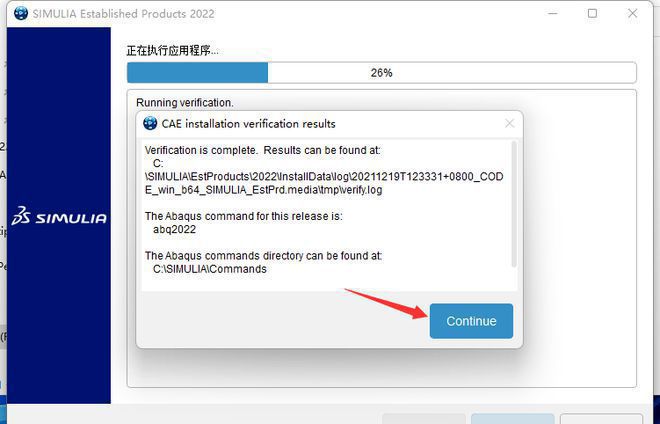This screenshot has width=660, height=424.
Task: Click the verify.log file path text
Action: tap(324, 176)
